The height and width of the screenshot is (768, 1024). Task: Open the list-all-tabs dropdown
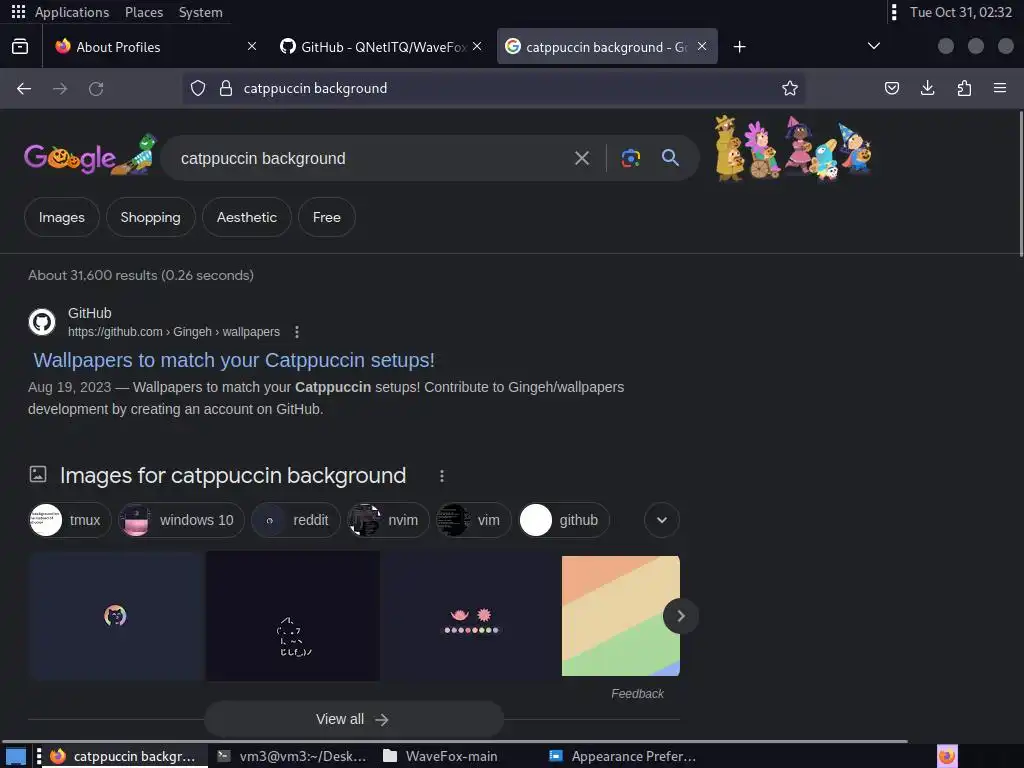pyautogui.click(x=874, y=46)
